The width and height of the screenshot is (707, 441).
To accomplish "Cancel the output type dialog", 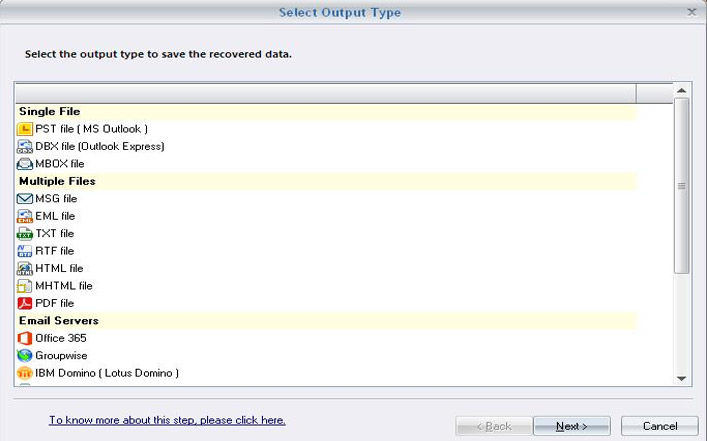I will point(660,426).
